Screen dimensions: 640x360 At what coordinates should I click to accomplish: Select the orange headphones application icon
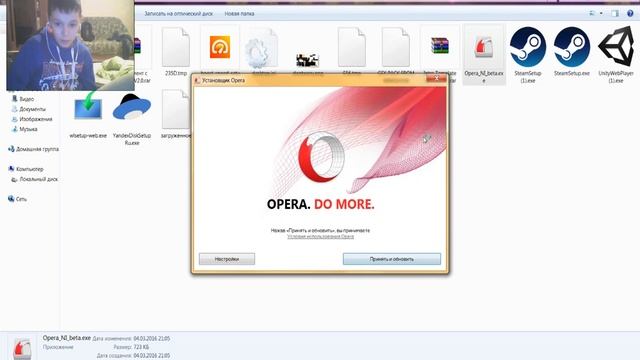(x=220, y=47)
